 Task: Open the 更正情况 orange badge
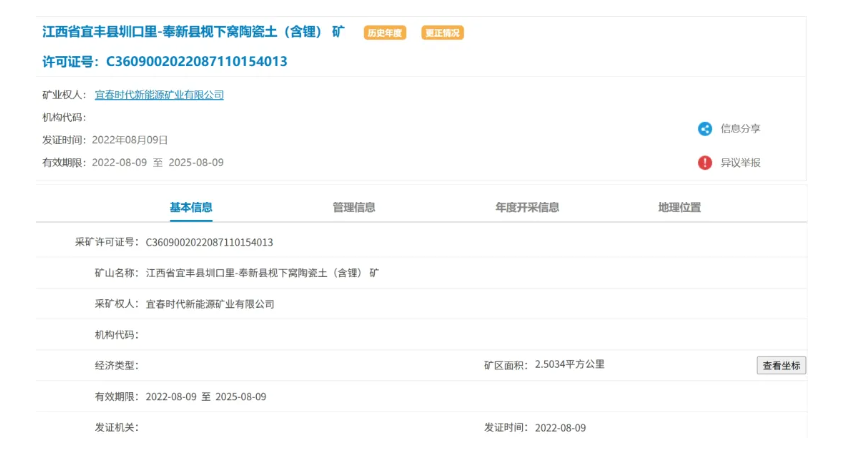[x=442, y=33]
